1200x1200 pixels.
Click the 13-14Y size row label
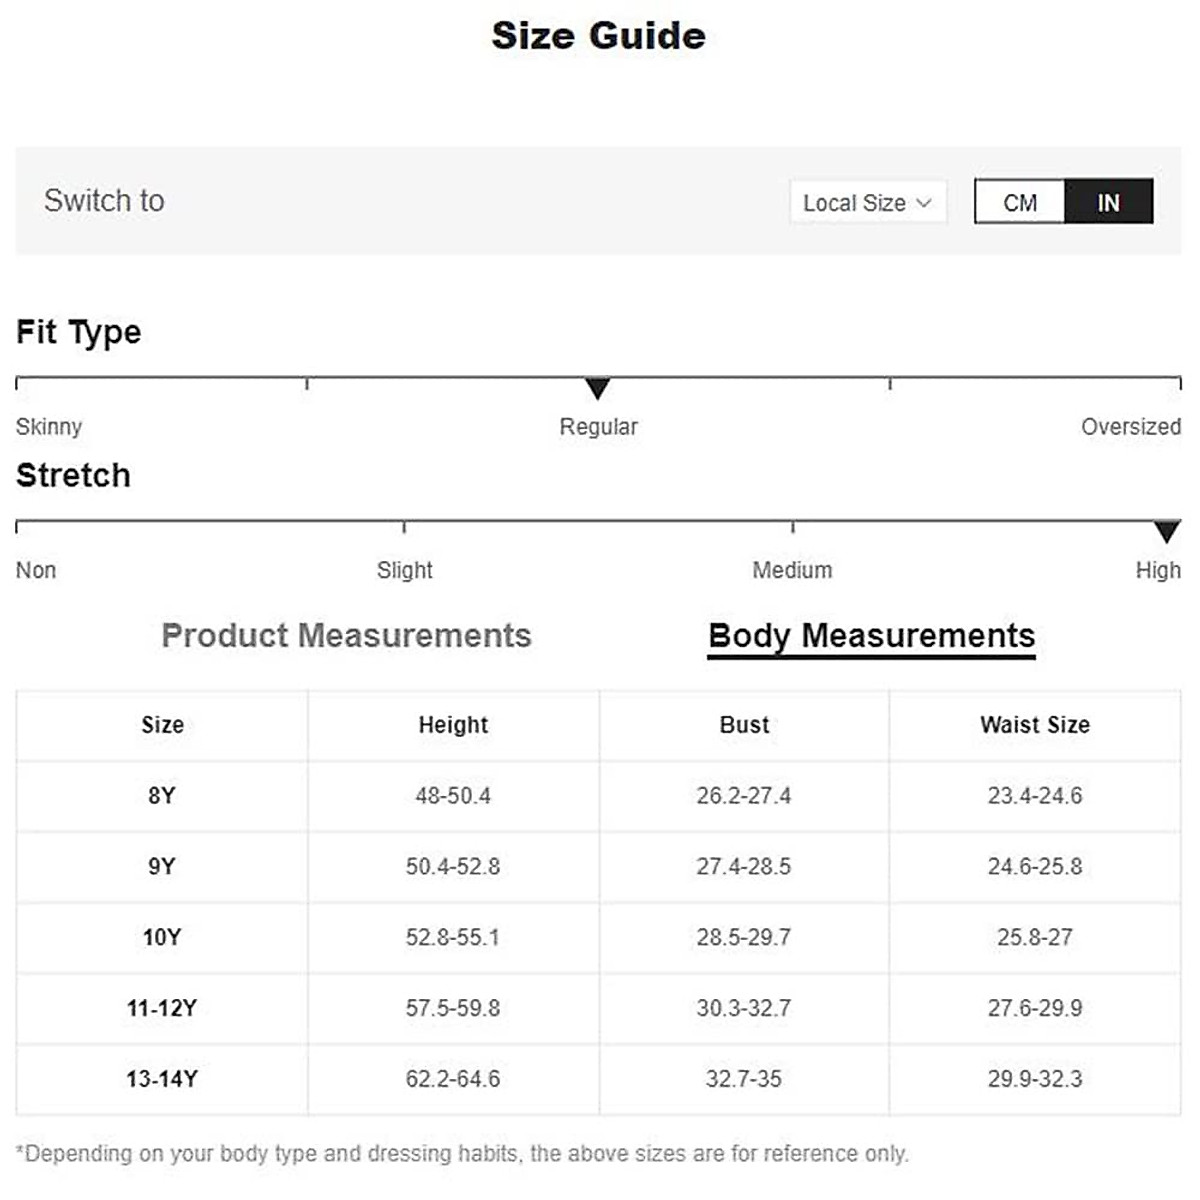pos(162,1079)
